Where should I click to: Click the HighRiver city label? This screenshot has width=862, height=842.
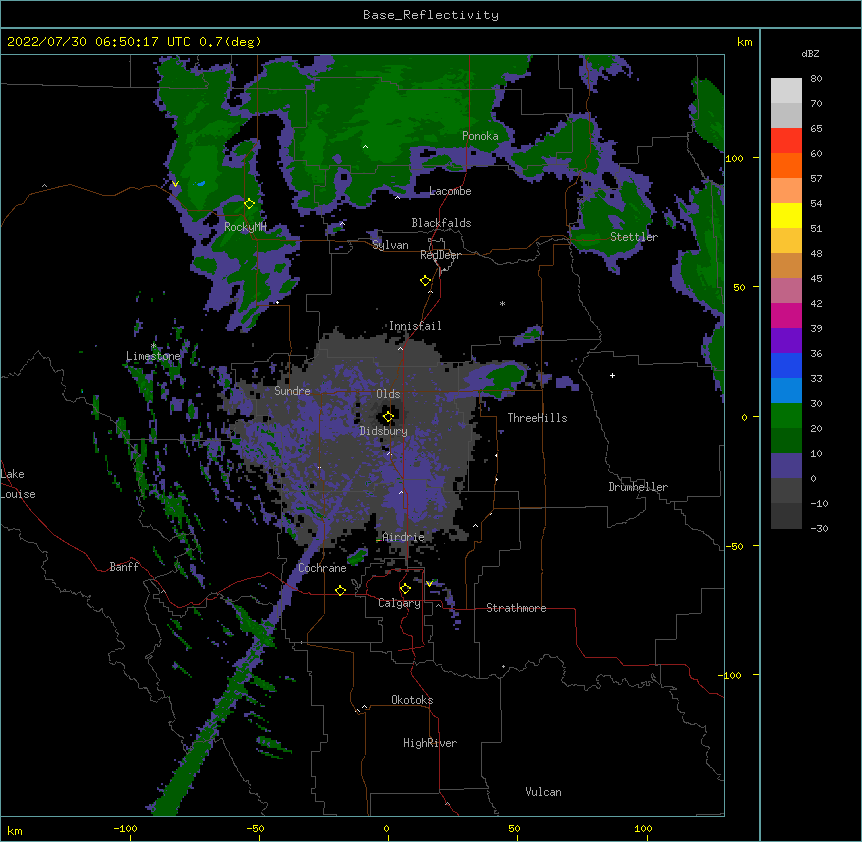tap(429, 743)
